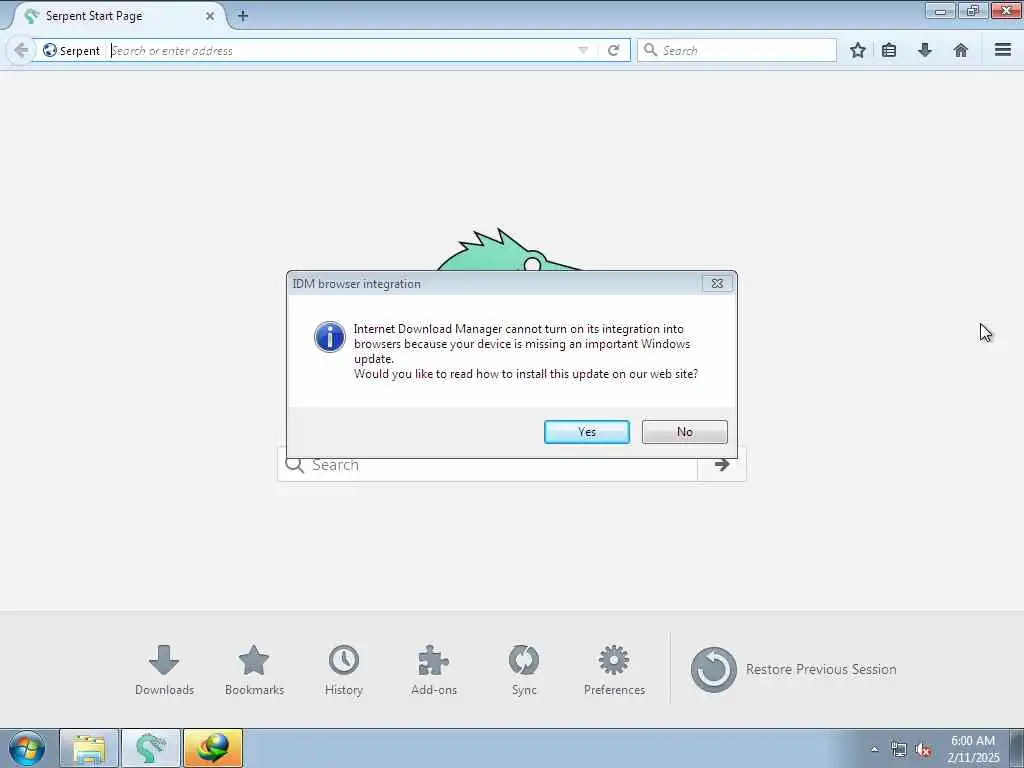Focus the Search or enter address field
Viewport: 1024px width, 768px height.
pos(340,50)
